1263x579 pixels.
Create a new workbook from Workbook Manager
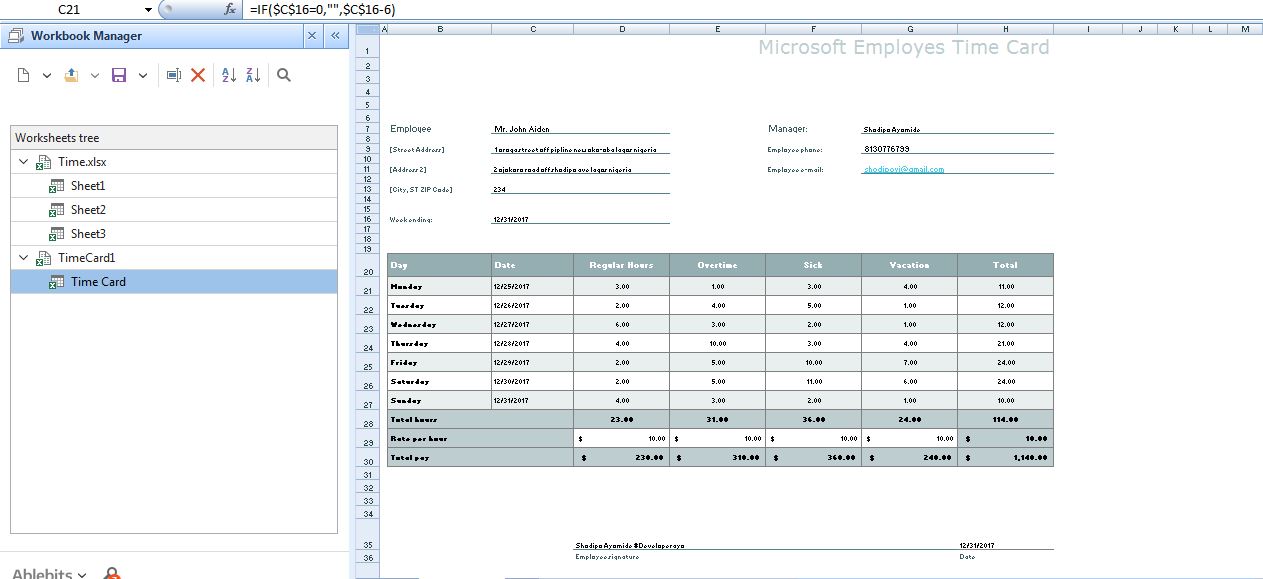pos(24,75)
